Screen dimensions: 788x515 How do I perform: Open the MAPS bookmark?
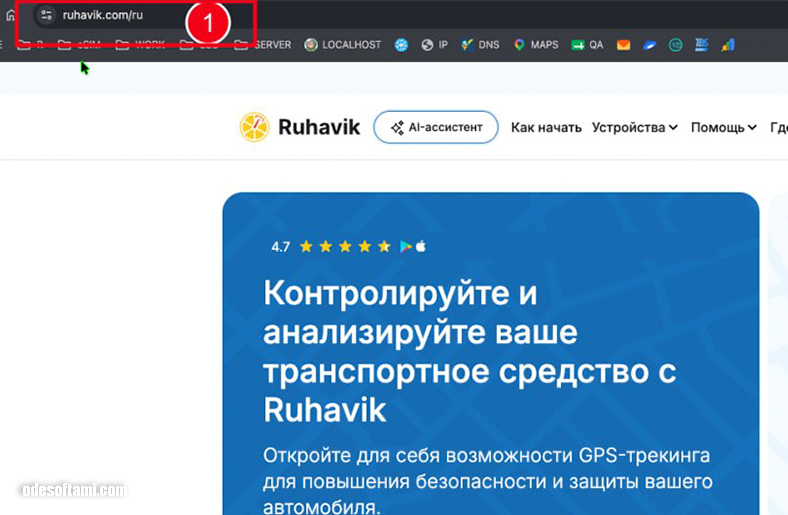(536, 45)
